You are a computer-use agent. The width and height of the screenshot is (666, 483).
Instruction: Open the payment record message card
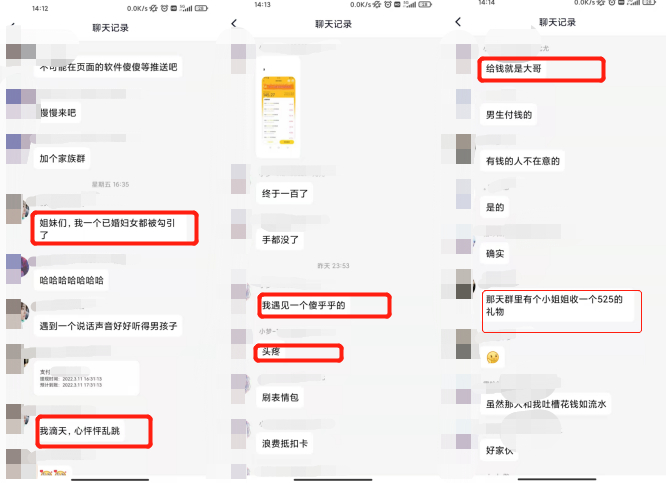[87, 378]
